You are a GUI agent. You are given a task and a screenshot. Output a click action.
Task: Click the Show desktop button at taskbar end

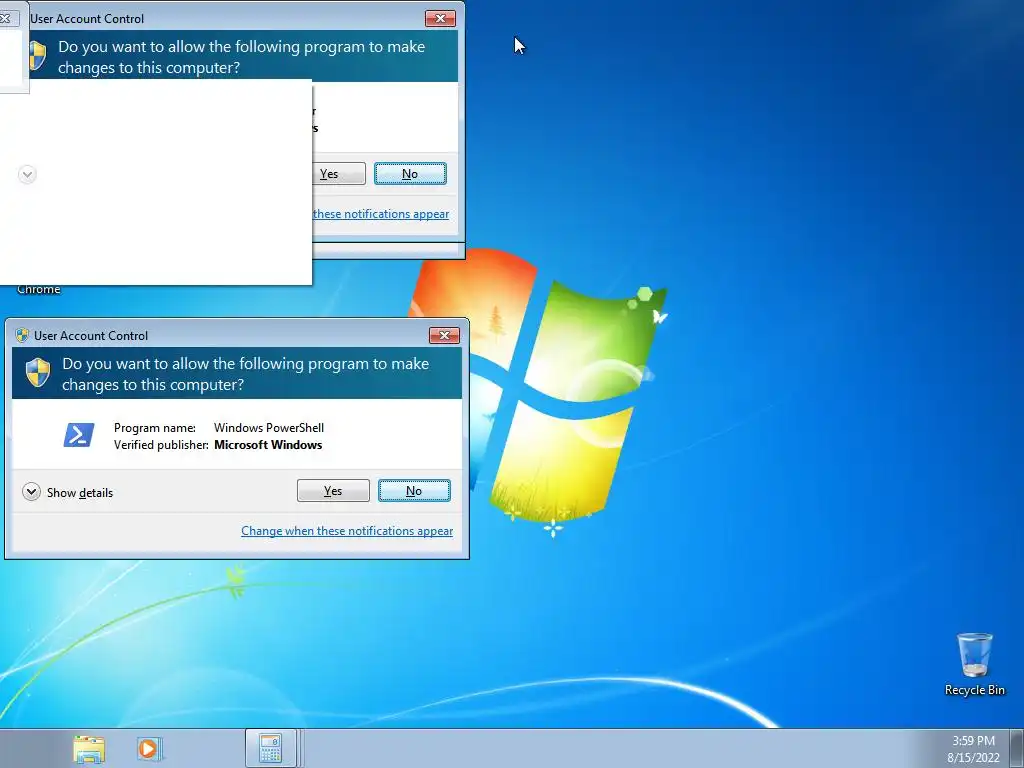1017,748
